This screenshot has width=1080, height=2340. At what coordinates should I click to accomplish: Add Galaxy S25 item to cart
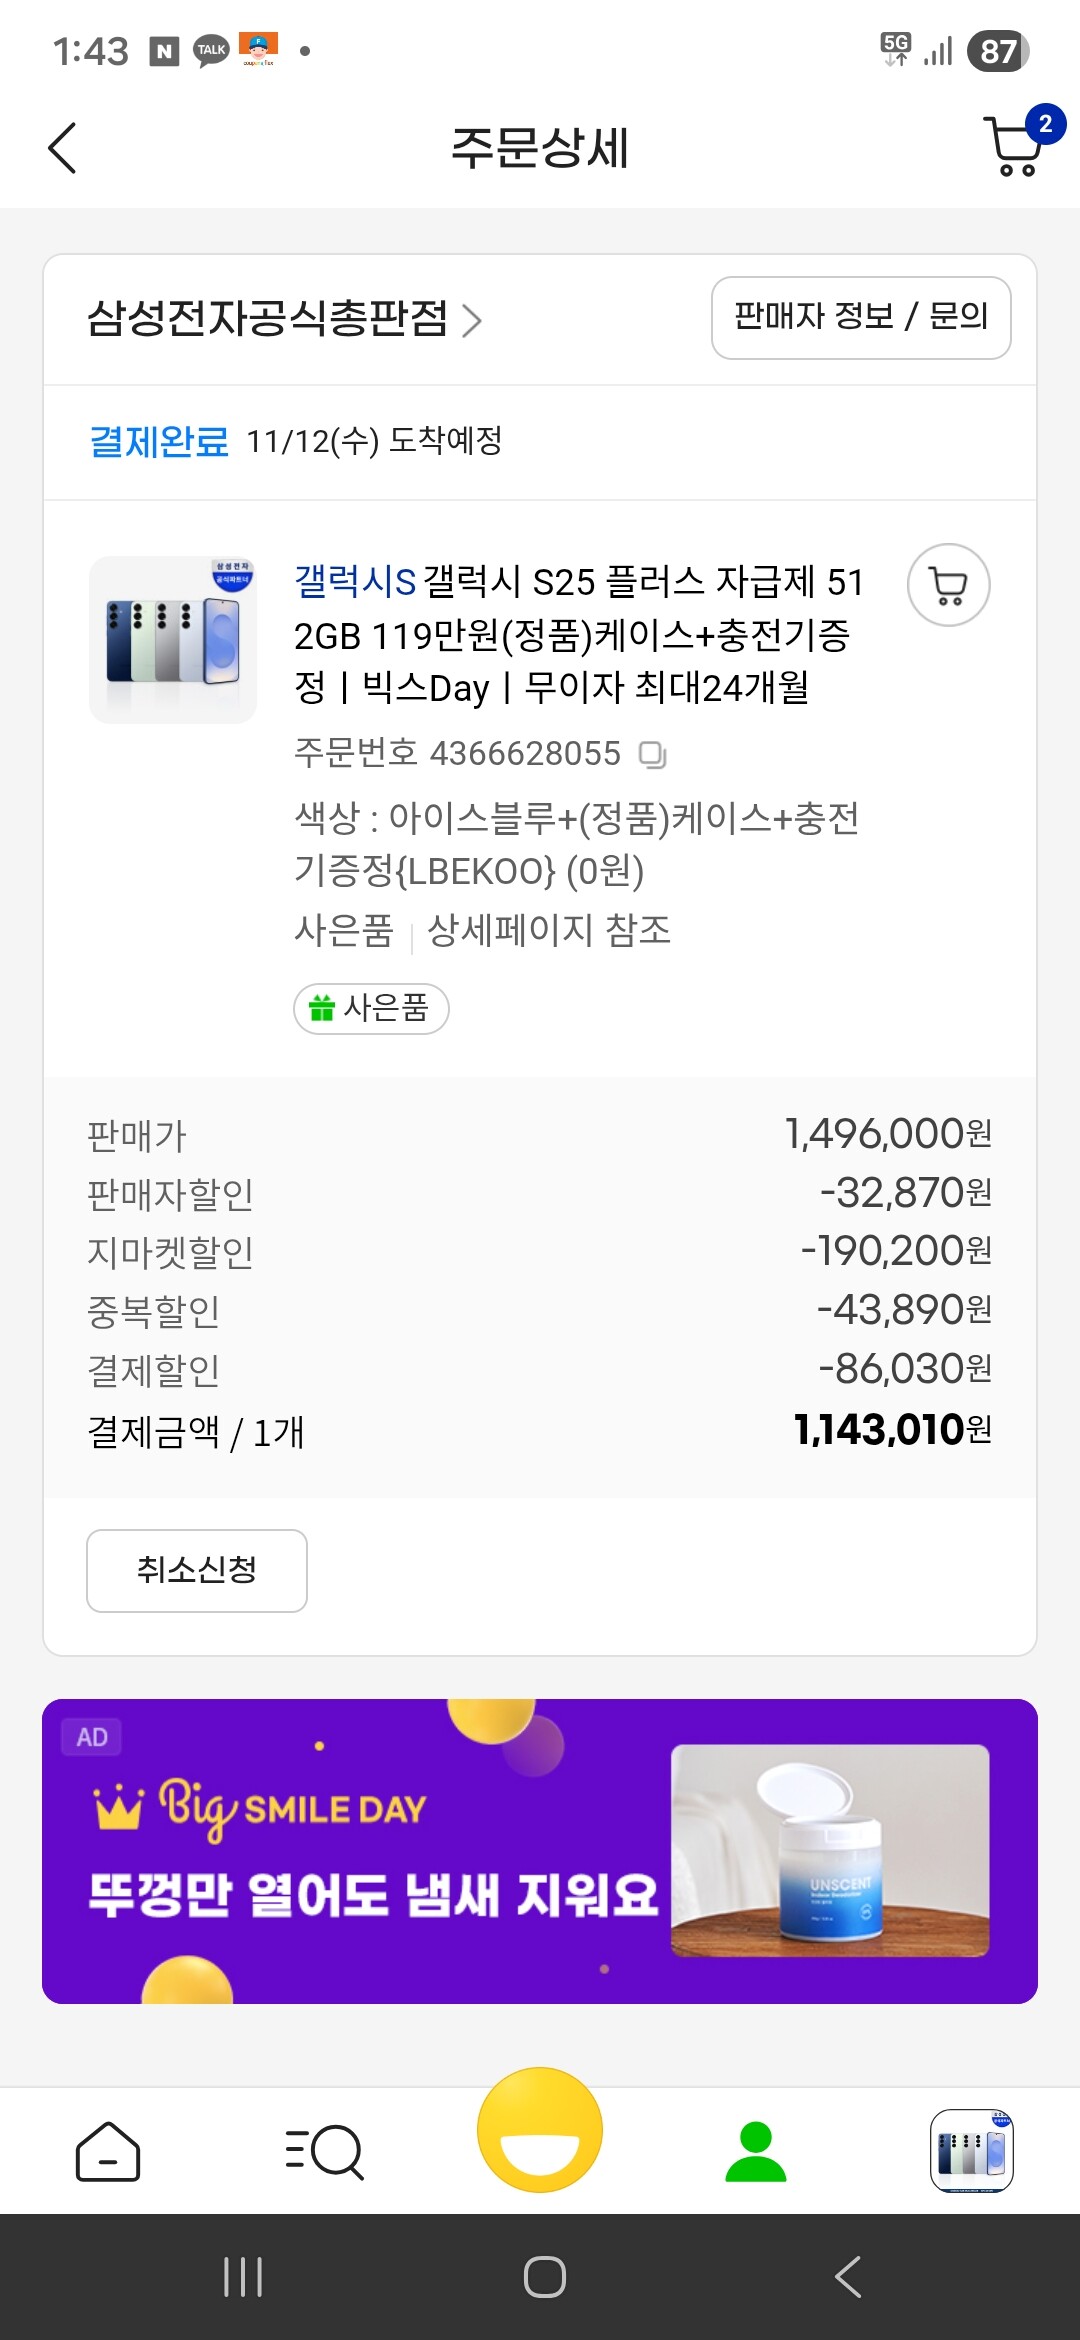(x=948, y=586)
